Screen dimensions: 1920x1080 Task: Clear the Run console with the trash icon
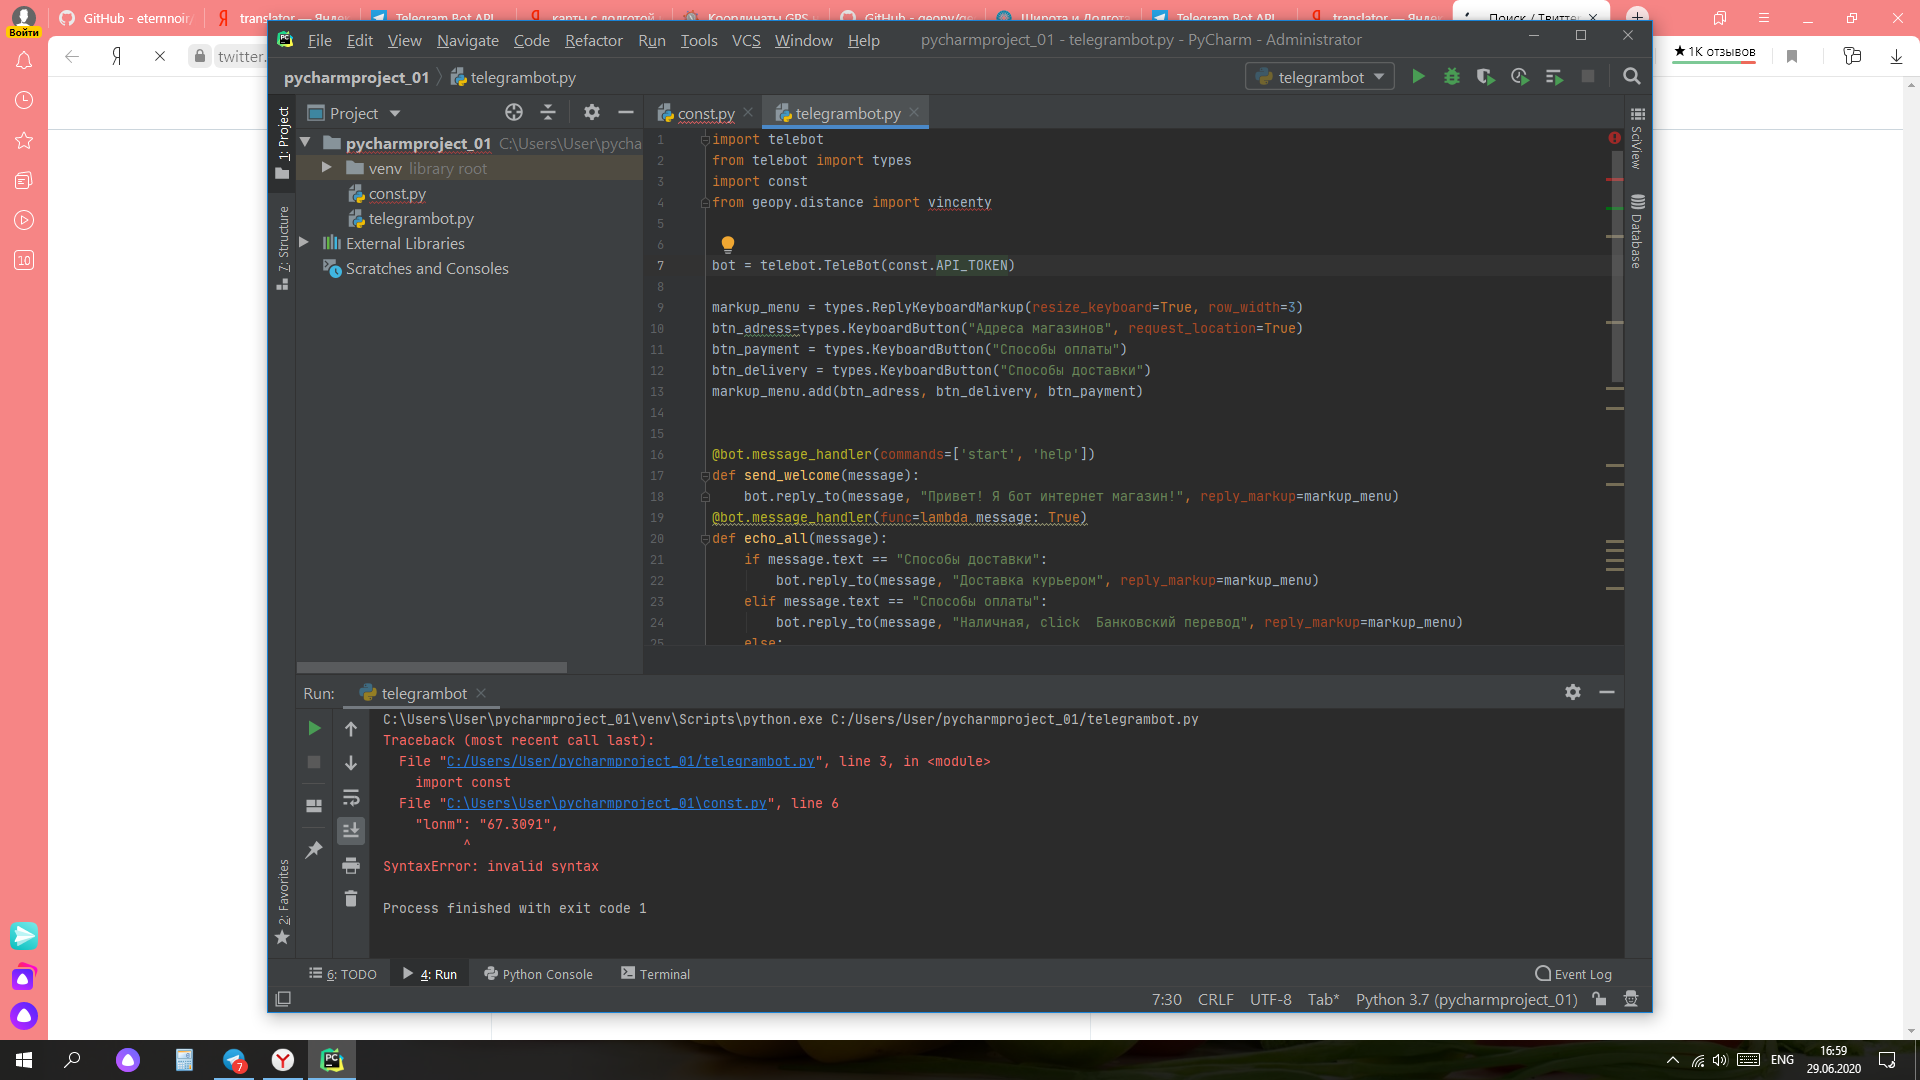[x=351, y=899]
